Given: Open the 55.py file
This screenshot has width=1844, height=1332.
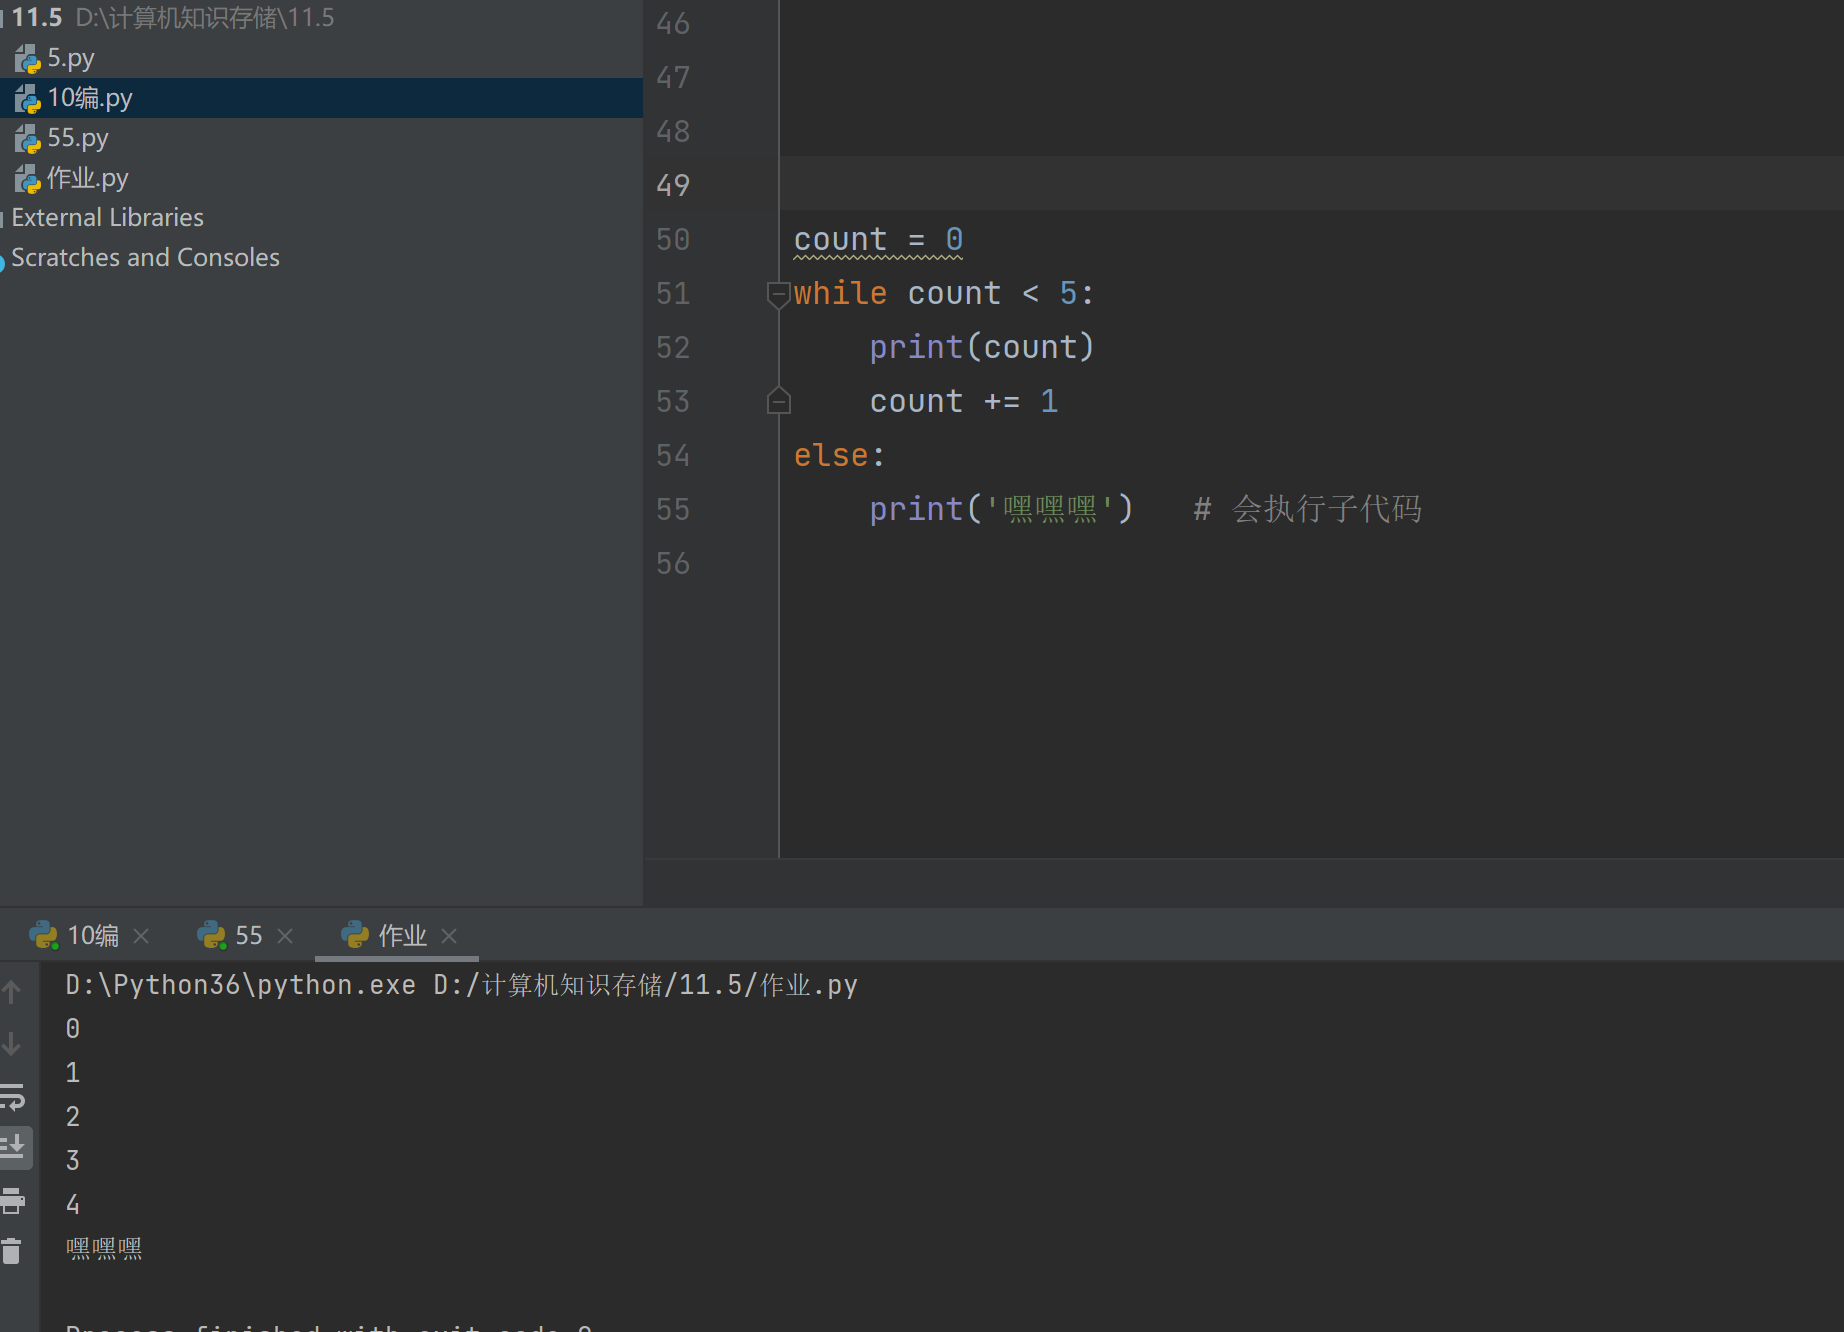Looking at the screenshot, I should pos(77,138).
